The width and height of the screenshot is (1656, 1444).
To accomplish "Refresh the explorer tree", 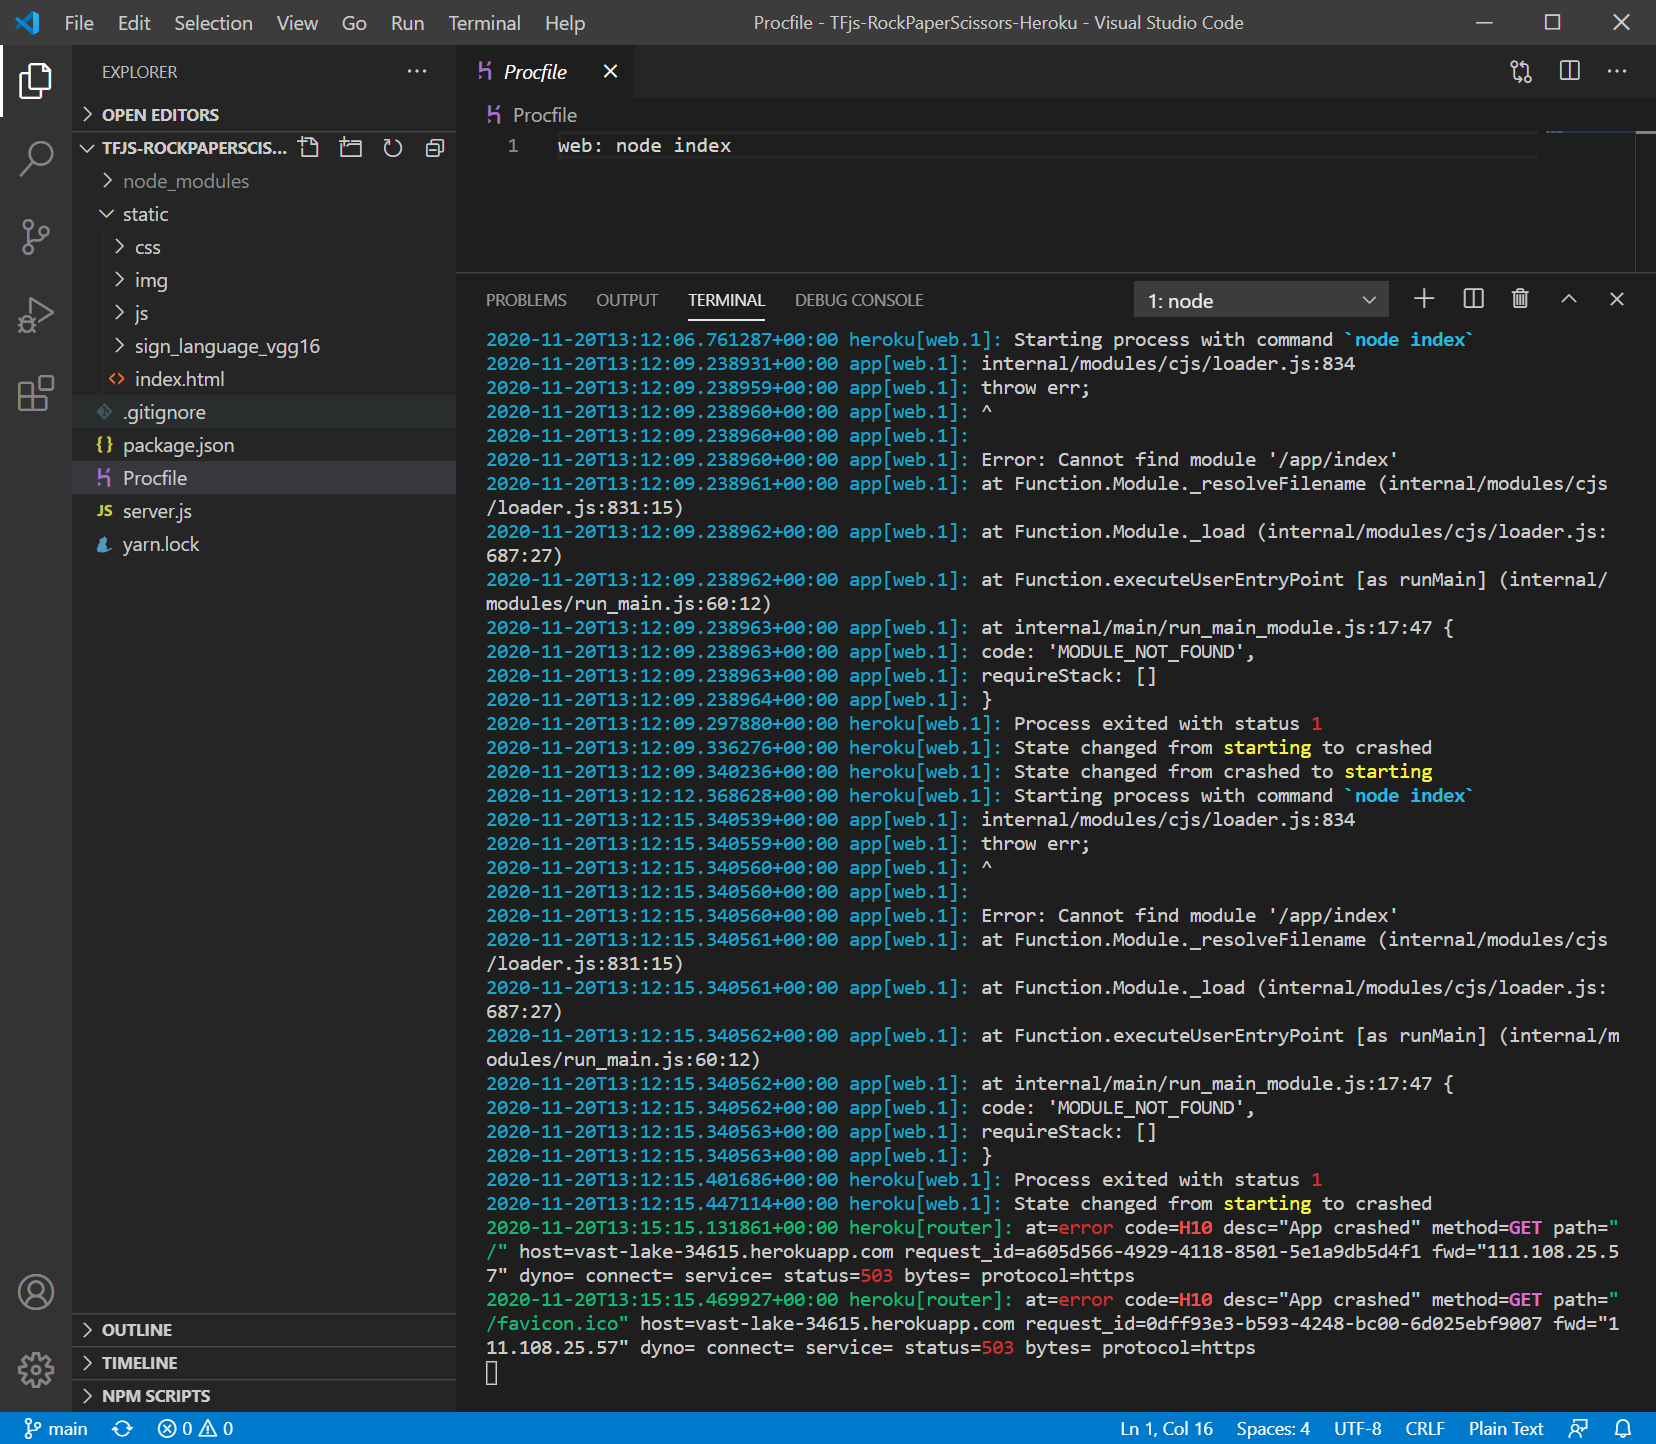I will [393, 148].
